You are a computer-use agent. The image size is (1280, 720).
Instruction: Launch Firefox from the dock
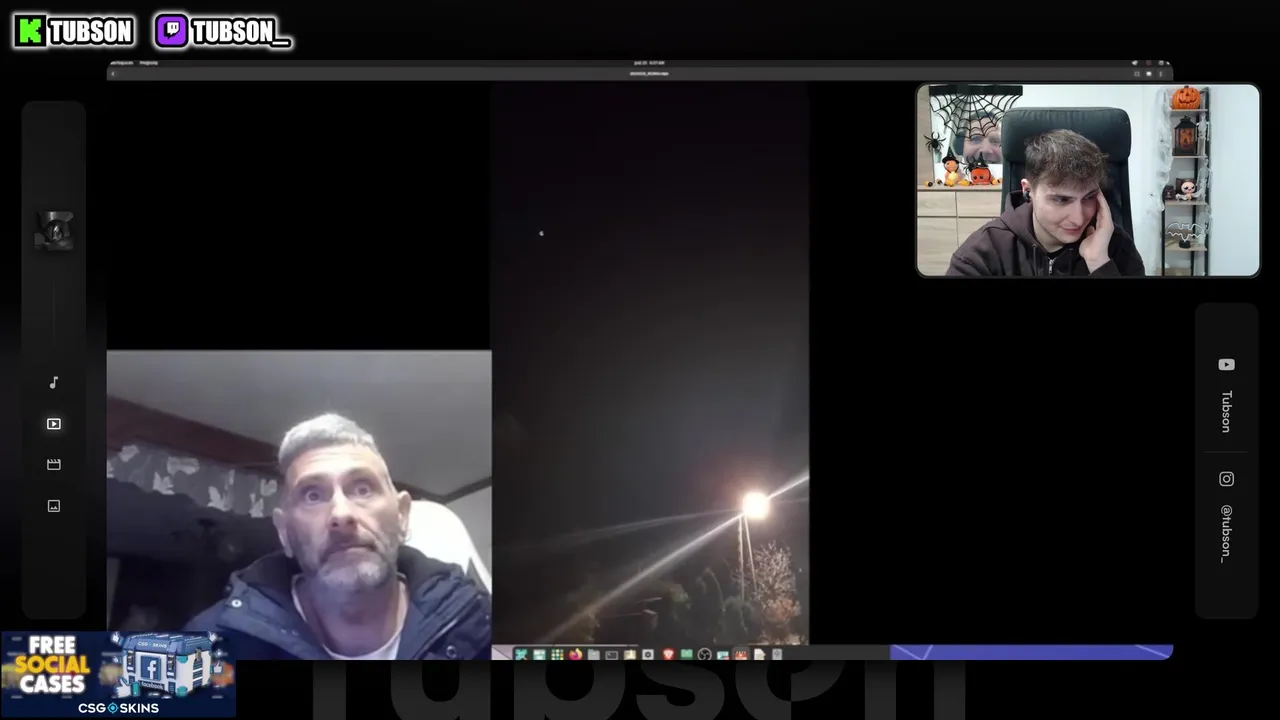[x=576, y=655]
